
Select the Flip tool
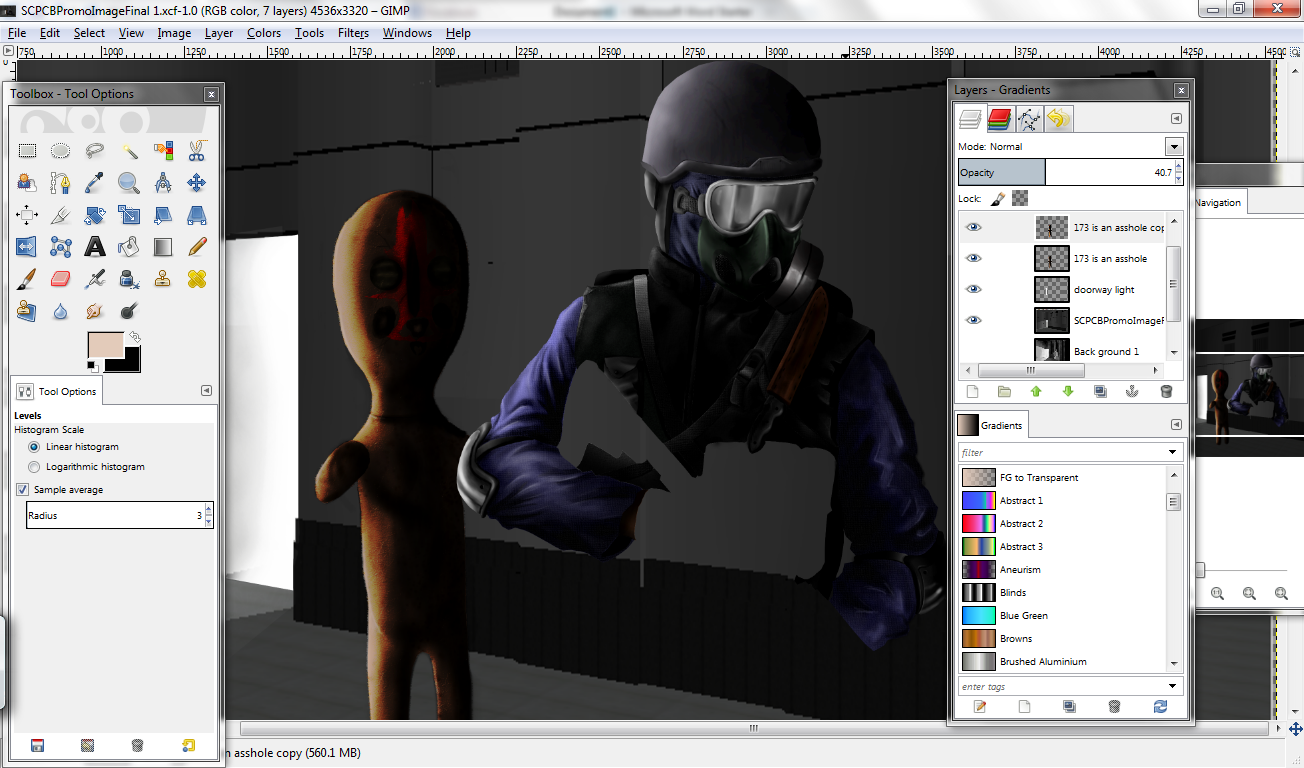point(27,246)
